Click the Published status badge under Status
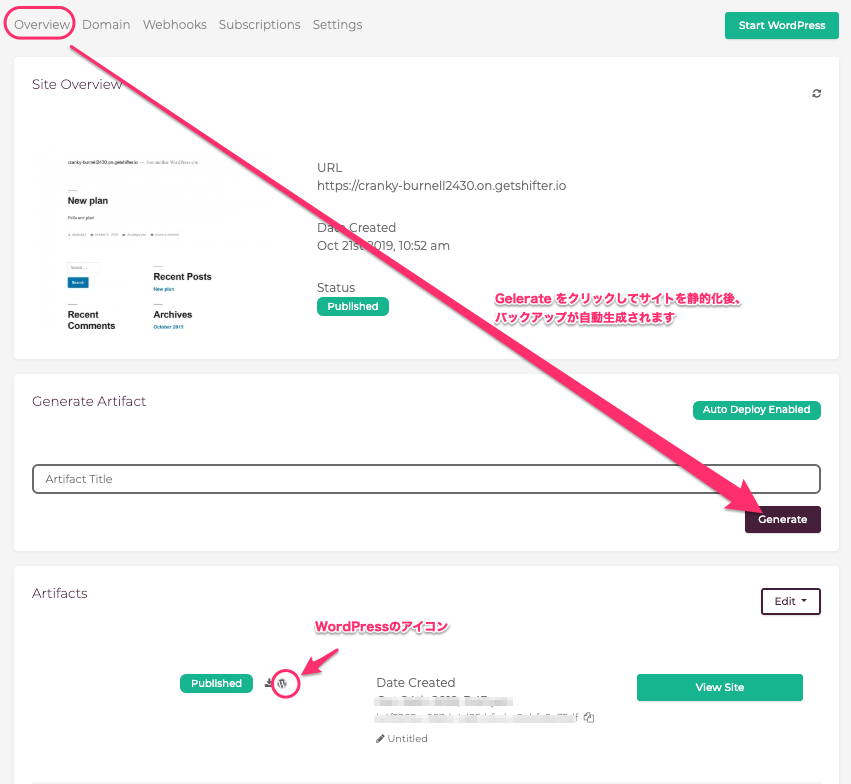 (x=353, y=307)
